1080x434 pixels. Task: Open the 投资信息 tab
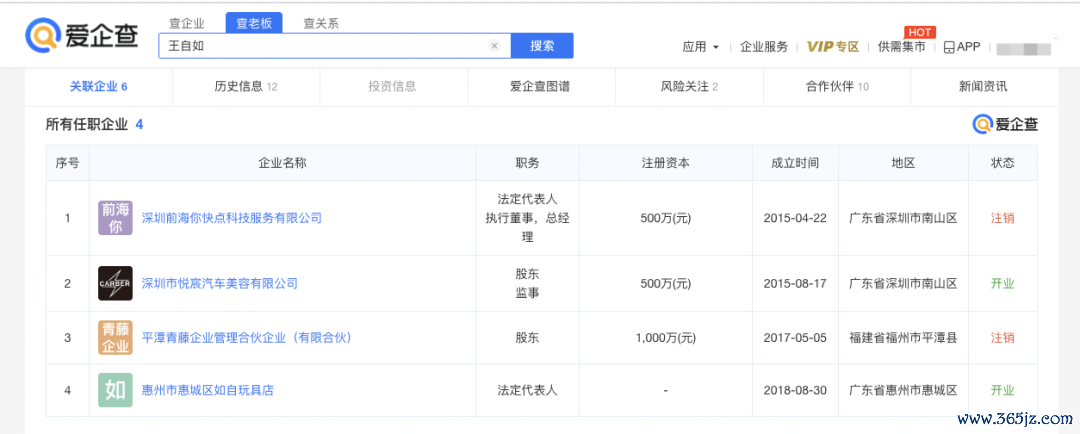coord(392,87)
